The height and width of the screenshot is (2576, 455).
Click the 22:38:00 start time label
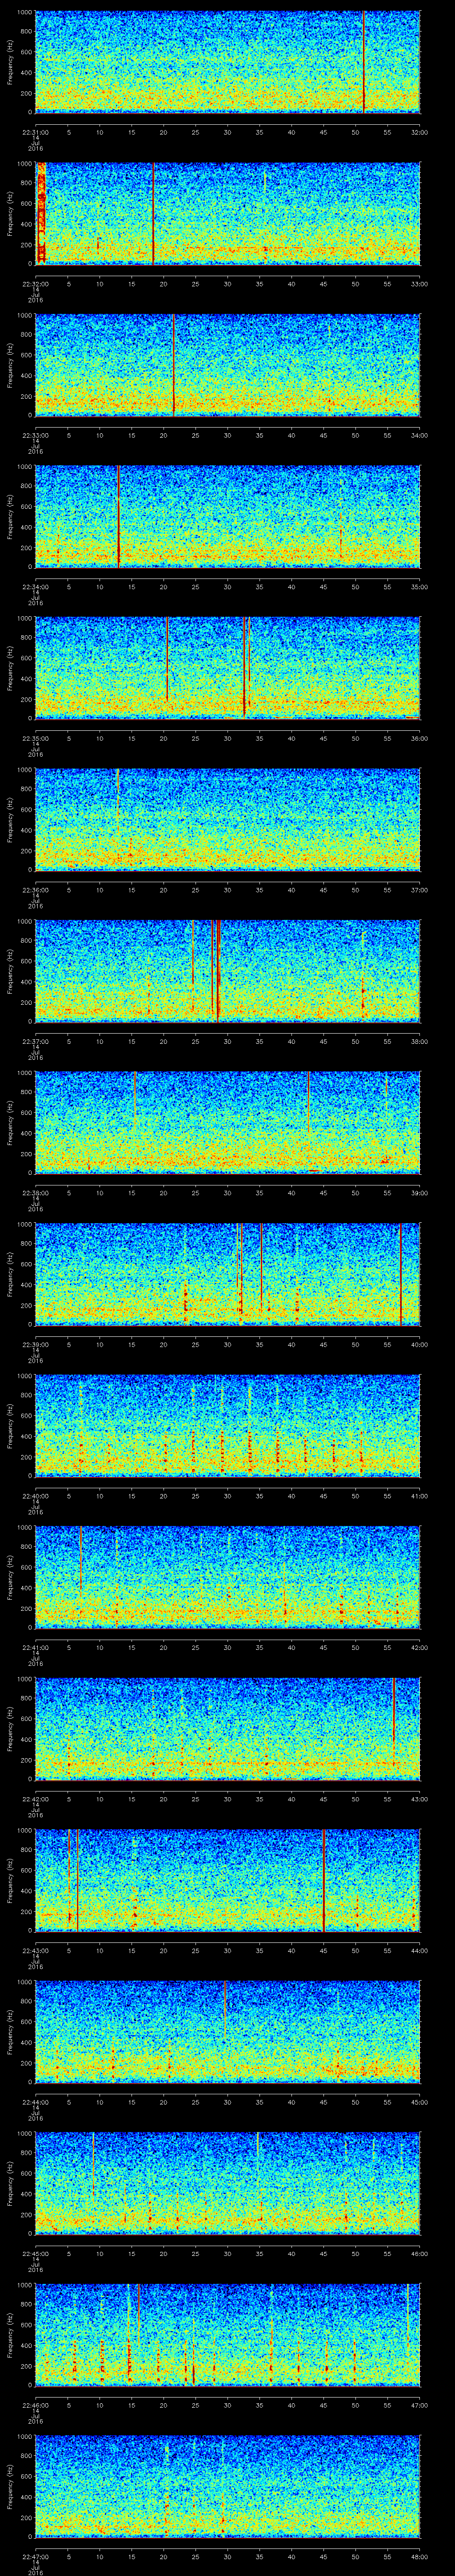tap(36, 1192)
